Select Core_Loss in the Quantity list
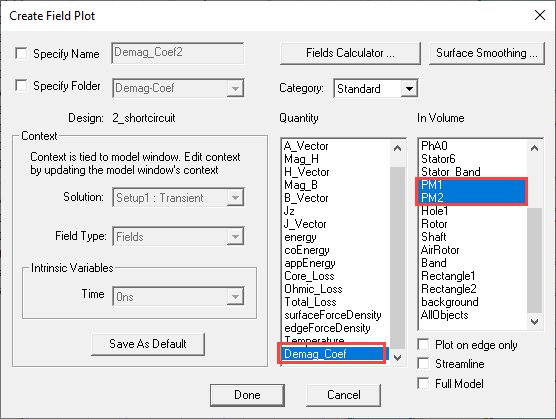Screen dimensions: 556x419 pos(309,276)
